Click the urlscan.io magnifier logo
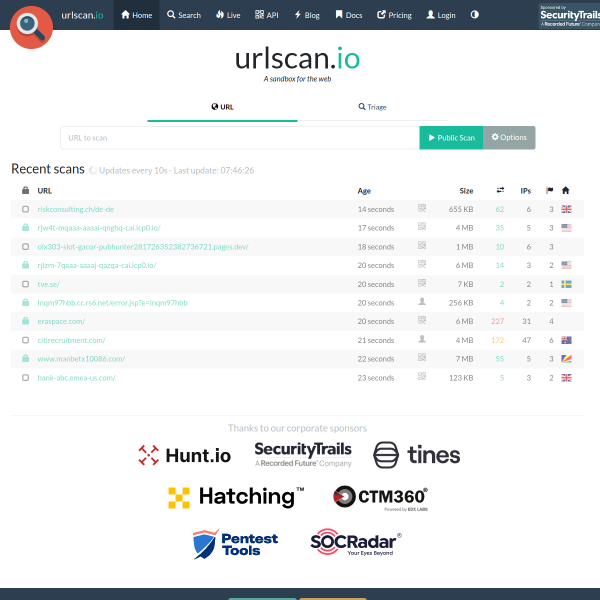Screen dimensions: 600x600 pos(31,27)
